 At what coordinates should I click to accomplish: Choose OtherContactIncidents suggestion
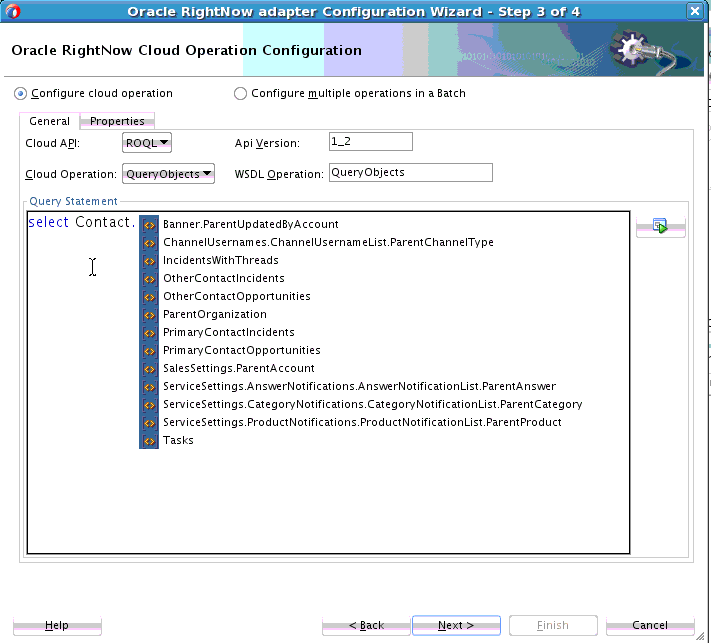(224, 278)
